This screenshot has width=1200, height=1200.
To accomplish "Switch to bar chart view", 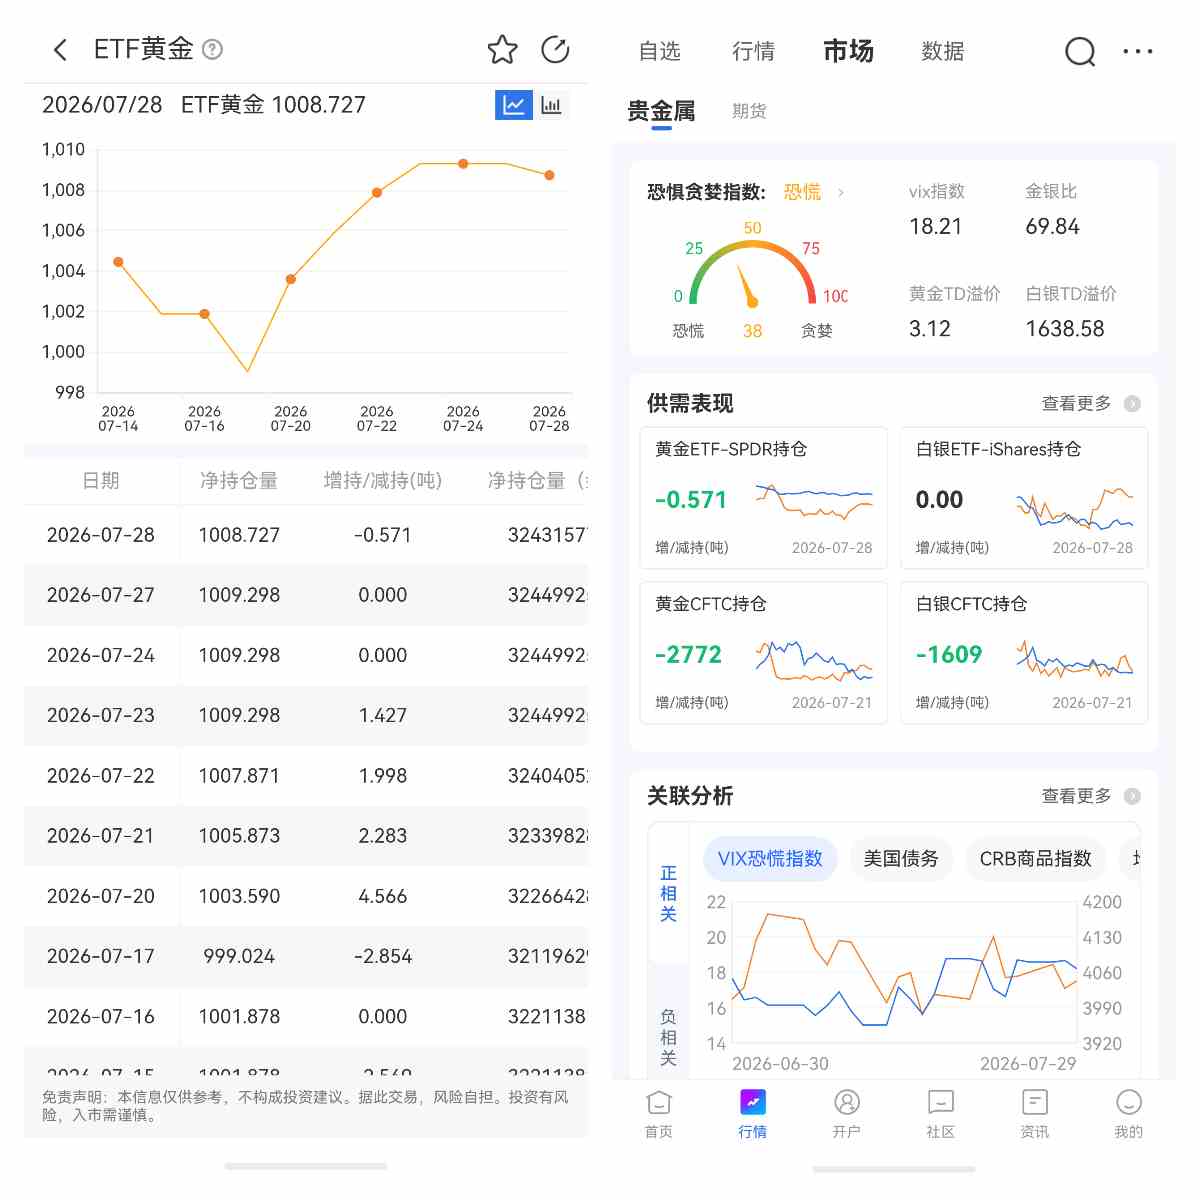I will (551, 105).
